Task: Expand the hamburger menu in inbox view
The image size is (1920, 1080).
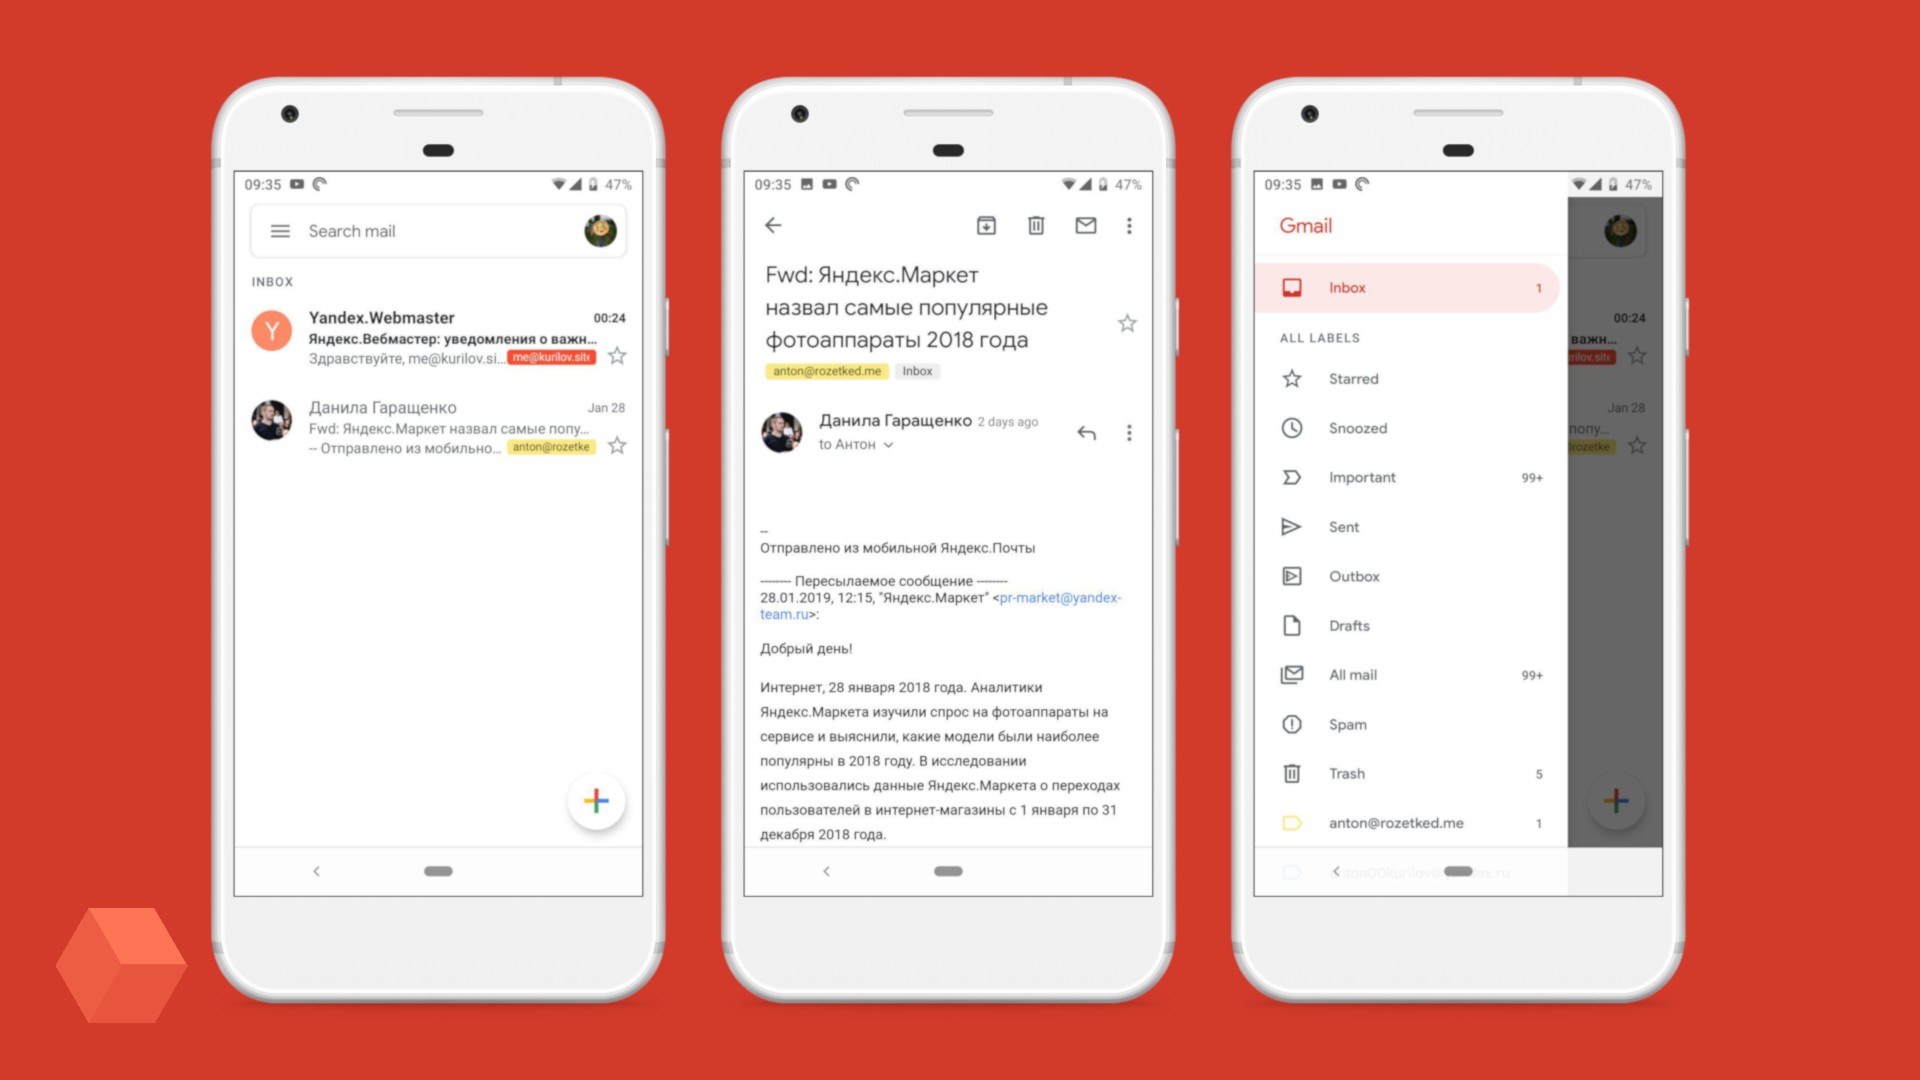Action: click(282, 231)
